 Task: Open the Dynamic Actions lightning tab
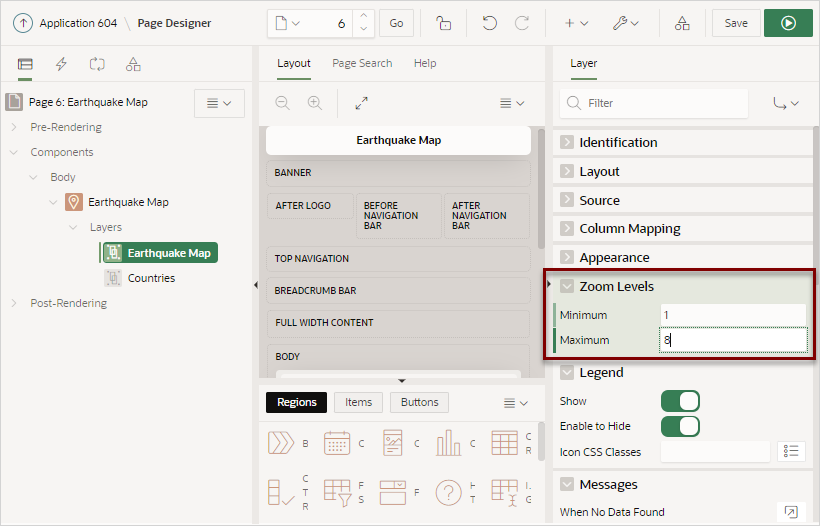pyautogui.click(x=61, y=64)
